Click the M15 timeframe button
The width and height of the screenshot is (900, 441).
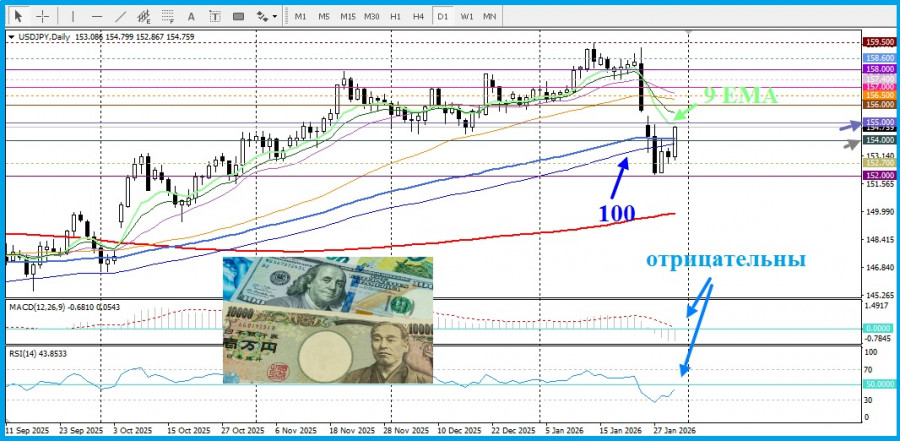tap(347, 16)
